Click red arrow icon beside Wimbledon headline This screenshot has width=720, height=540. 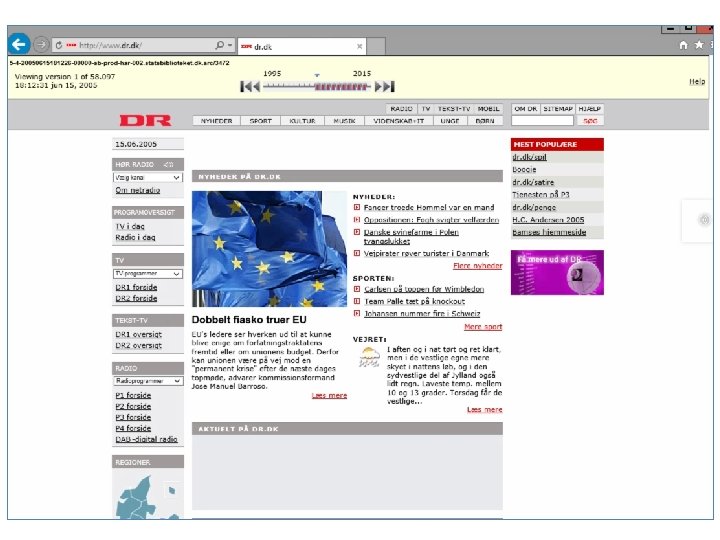click(357, 289)
